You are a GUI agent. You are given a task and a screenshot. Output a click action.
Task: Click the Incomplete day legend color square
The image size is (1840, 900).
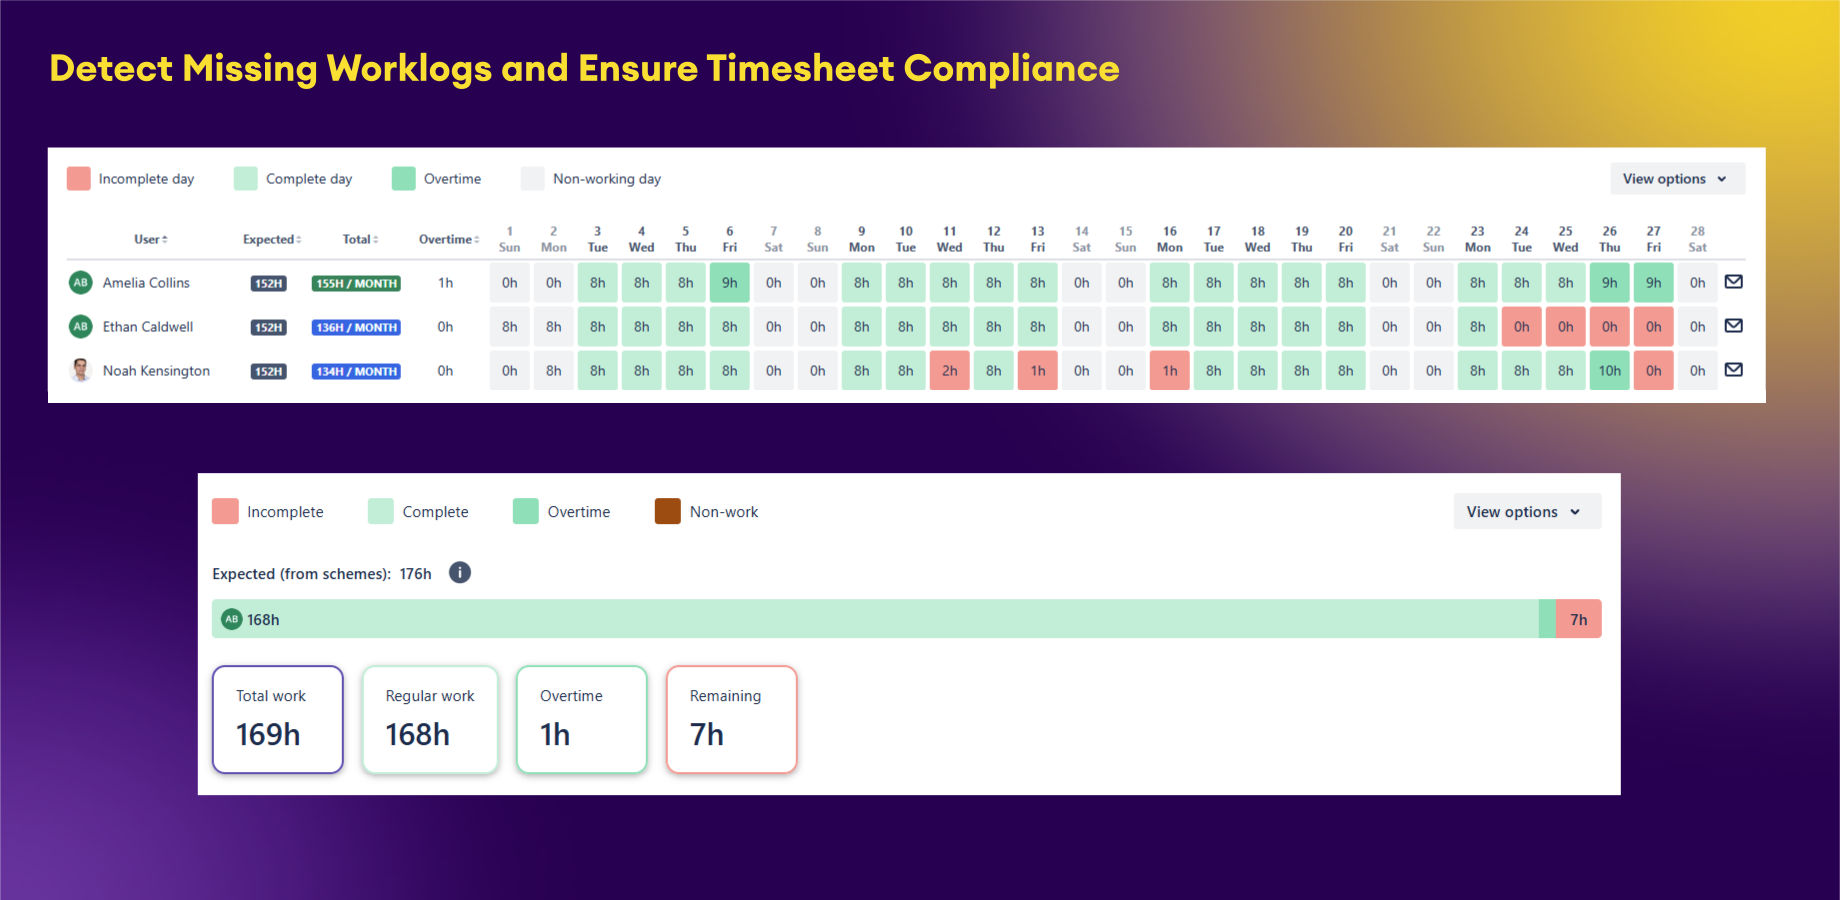click(x=78, y=178)
